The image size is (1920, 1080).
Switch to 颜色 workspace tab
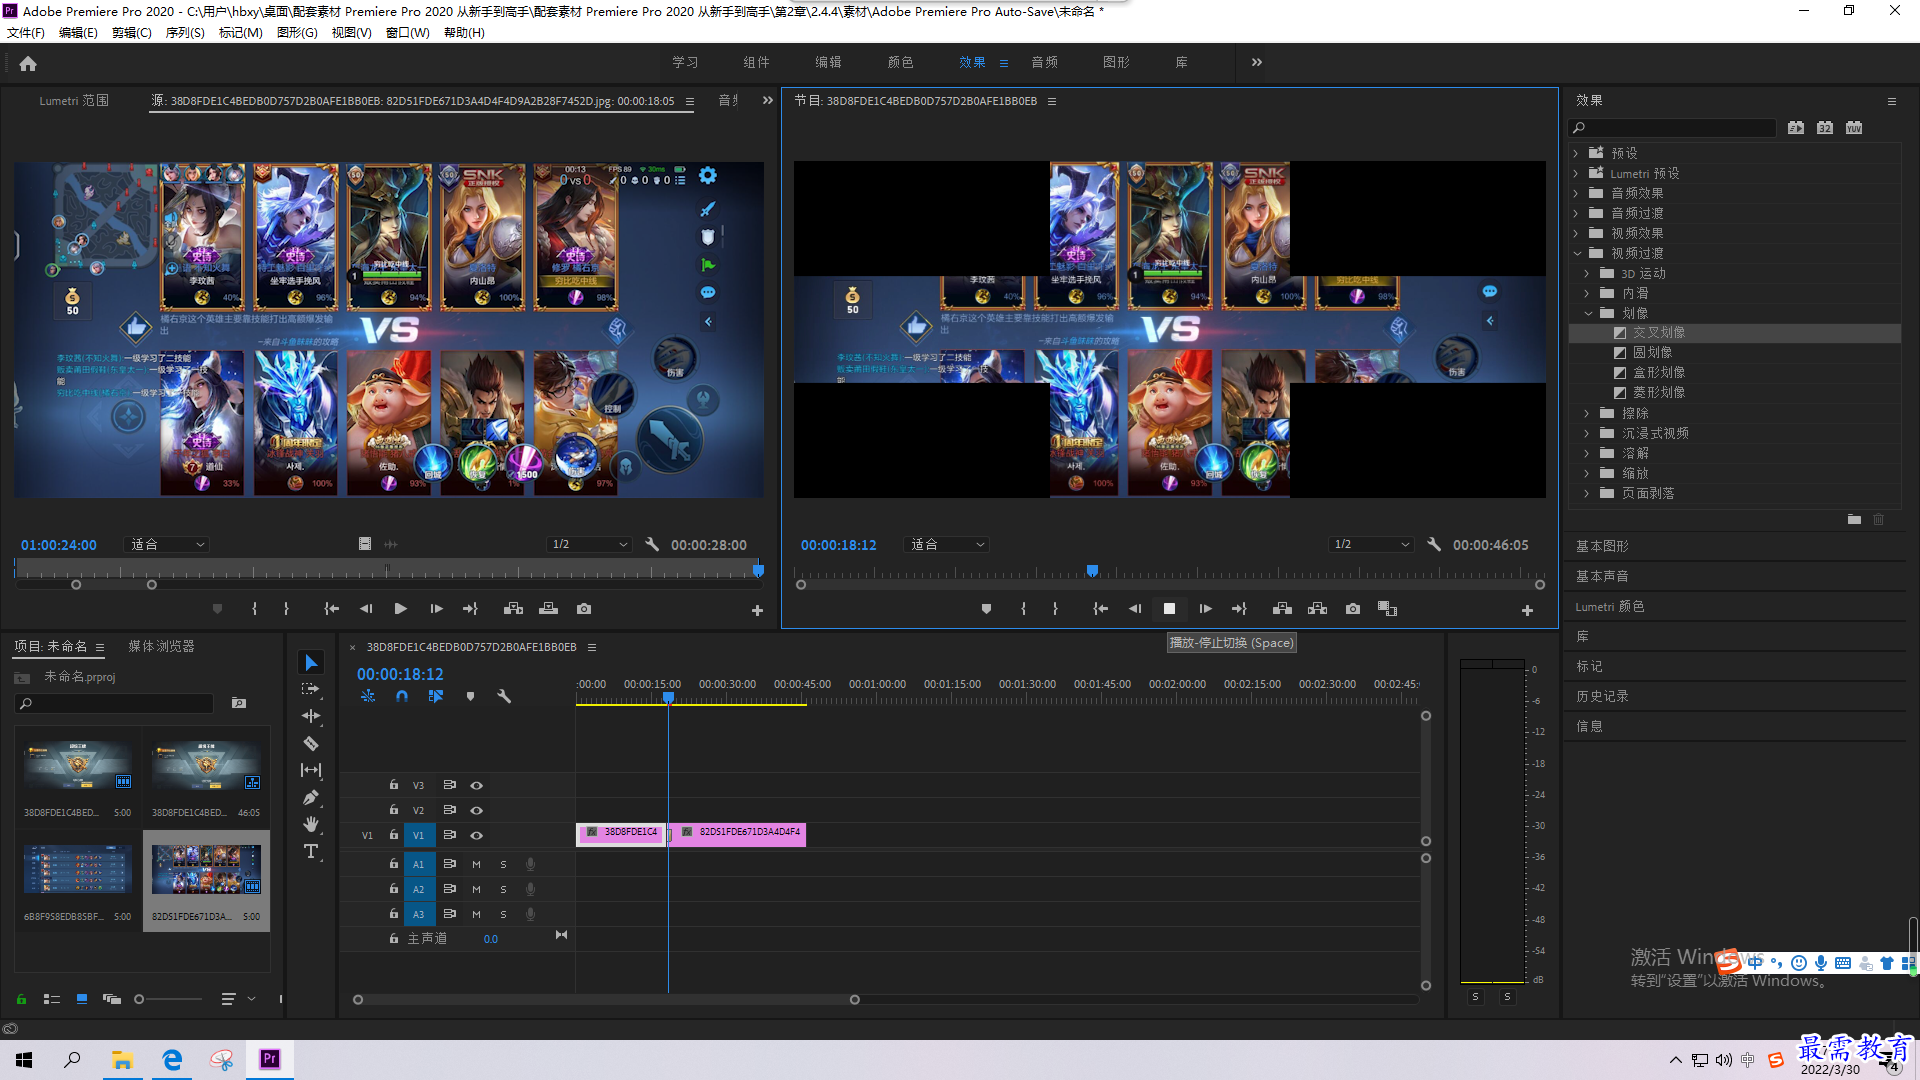coord(900,62)
